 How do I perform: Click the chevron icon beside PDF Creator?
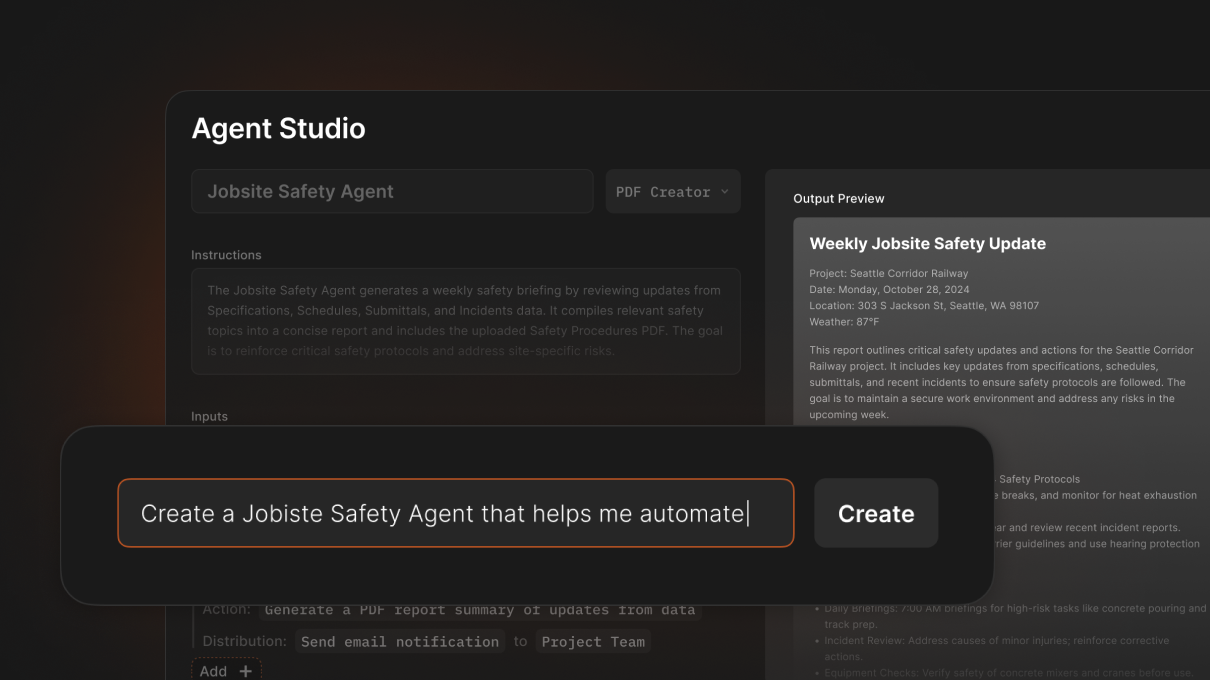tap(725, 191)
